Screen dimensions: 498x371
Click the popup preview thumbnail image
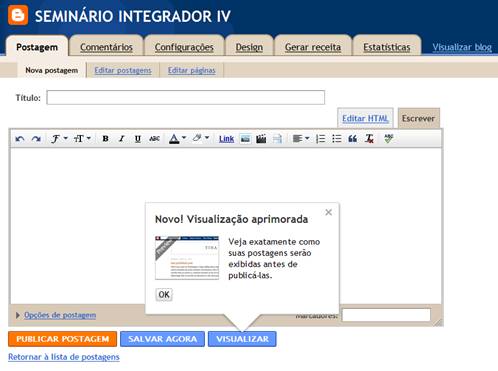(x=187, y=258)
